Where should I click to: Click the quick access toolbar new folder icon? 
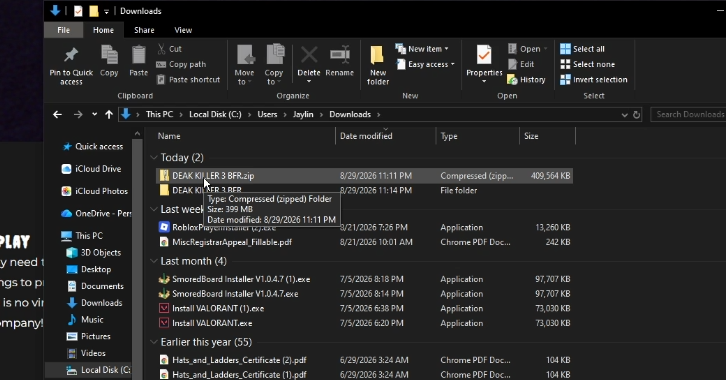94,11
